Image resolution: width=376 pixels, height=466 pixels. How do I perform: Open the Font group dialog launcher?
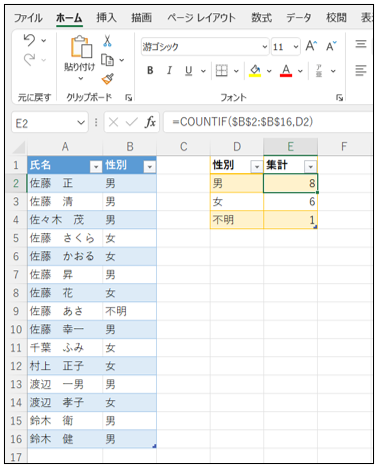click(x=339, y=97)
